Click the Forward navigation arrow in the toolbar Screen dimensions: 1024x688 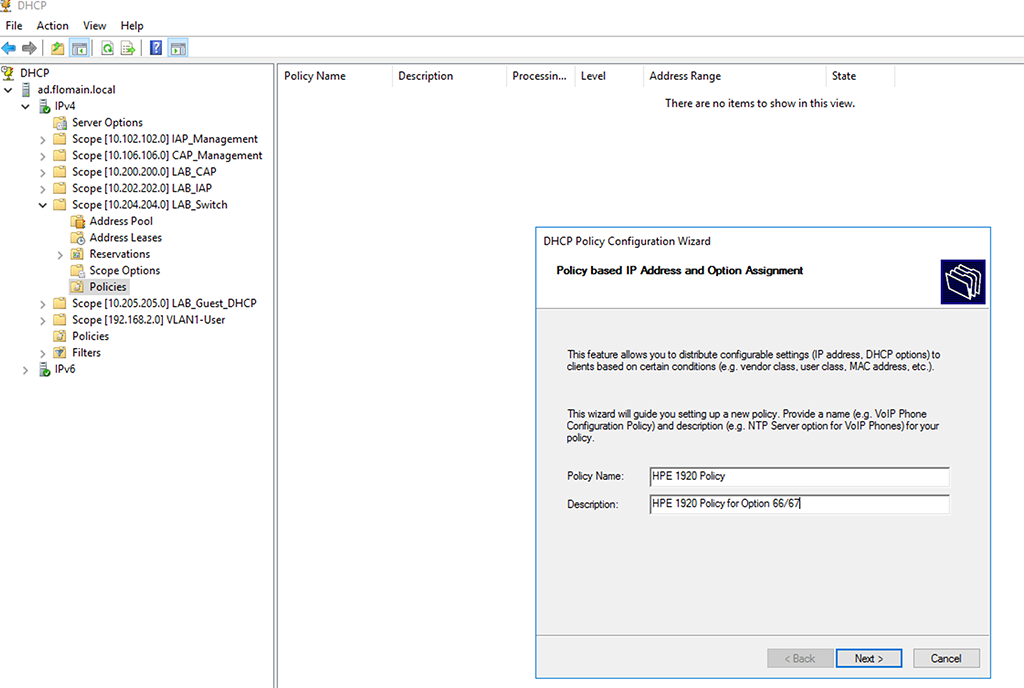[28, 47]
